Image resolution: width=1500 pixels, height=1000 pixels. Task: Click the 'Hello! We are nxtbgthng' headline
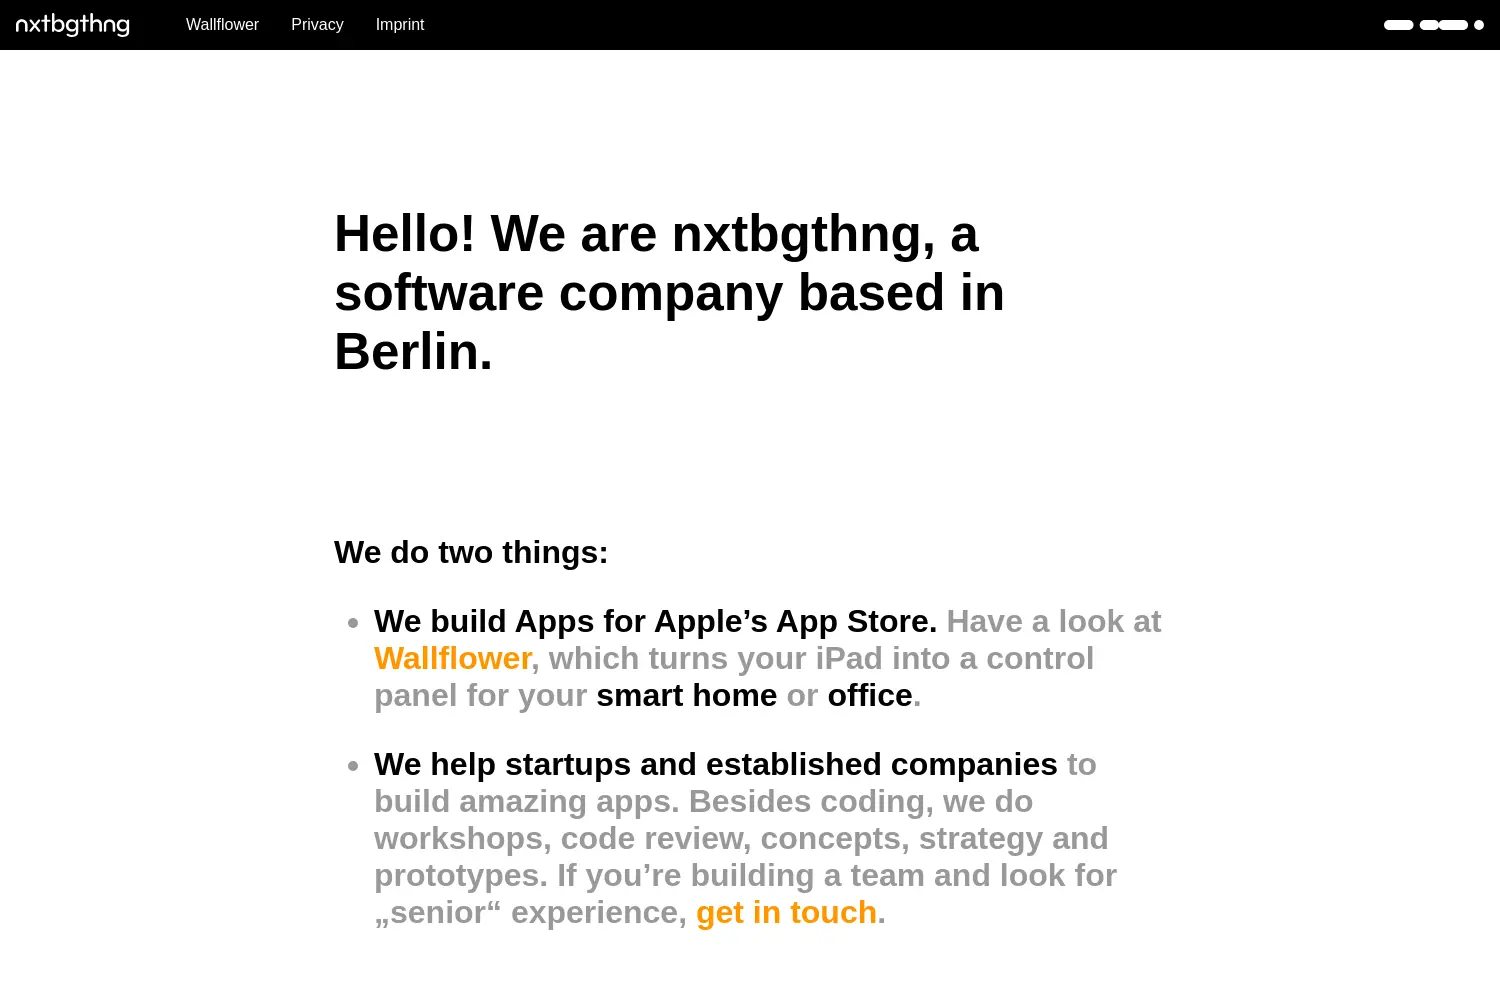tap(669, 292)
